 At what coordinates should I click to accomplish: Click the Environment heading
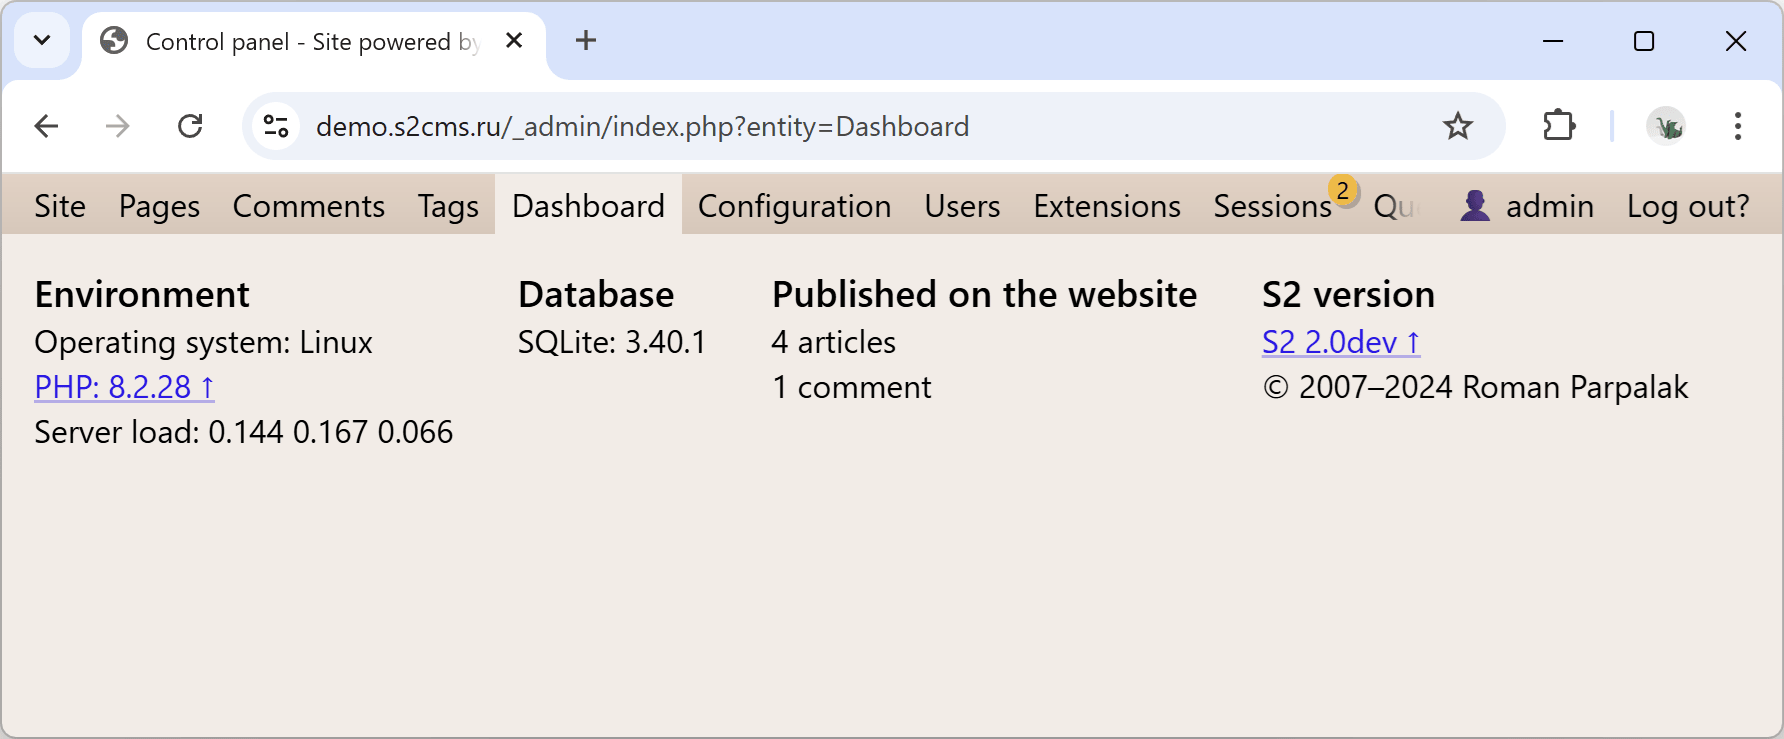(x=142, y=294)
